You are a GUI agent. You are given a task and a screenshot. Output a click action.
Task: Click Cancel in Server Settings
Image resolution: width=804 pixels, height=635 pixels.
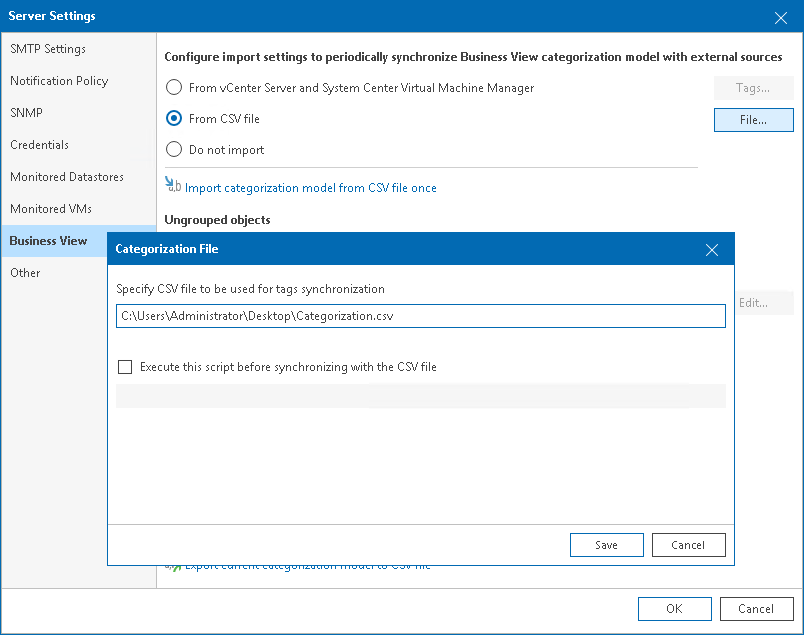[756, 609]
